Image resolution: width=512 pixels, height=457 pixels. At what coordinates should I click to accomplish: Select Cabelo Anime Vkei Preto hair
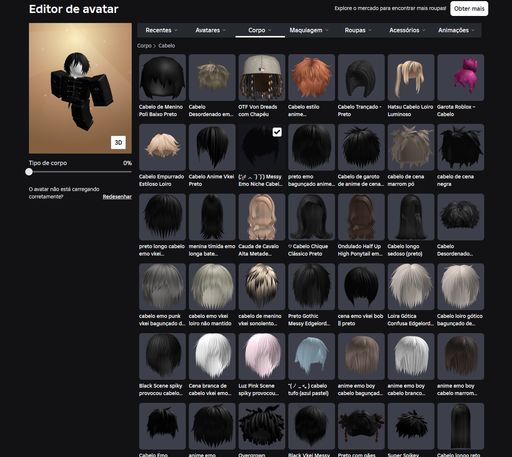click(x=212, y=147)
